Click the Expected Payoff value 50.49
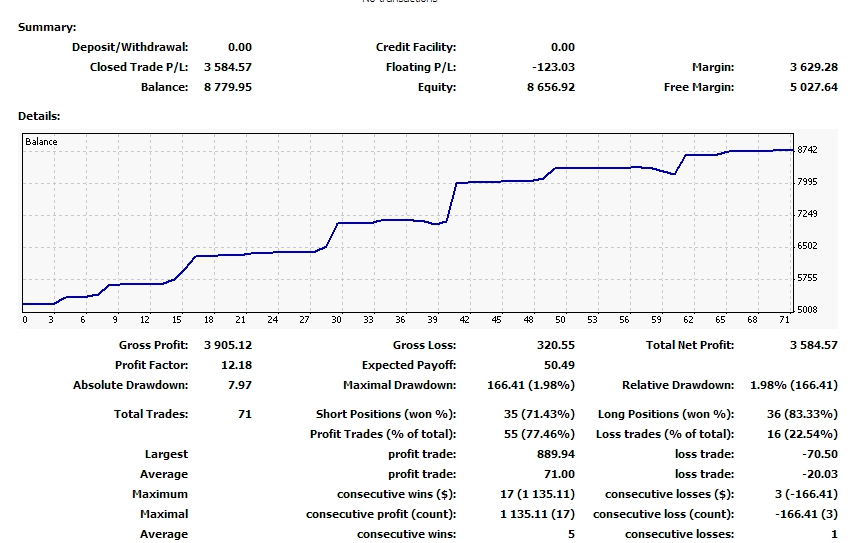866x543 pixels. [559, 365]
